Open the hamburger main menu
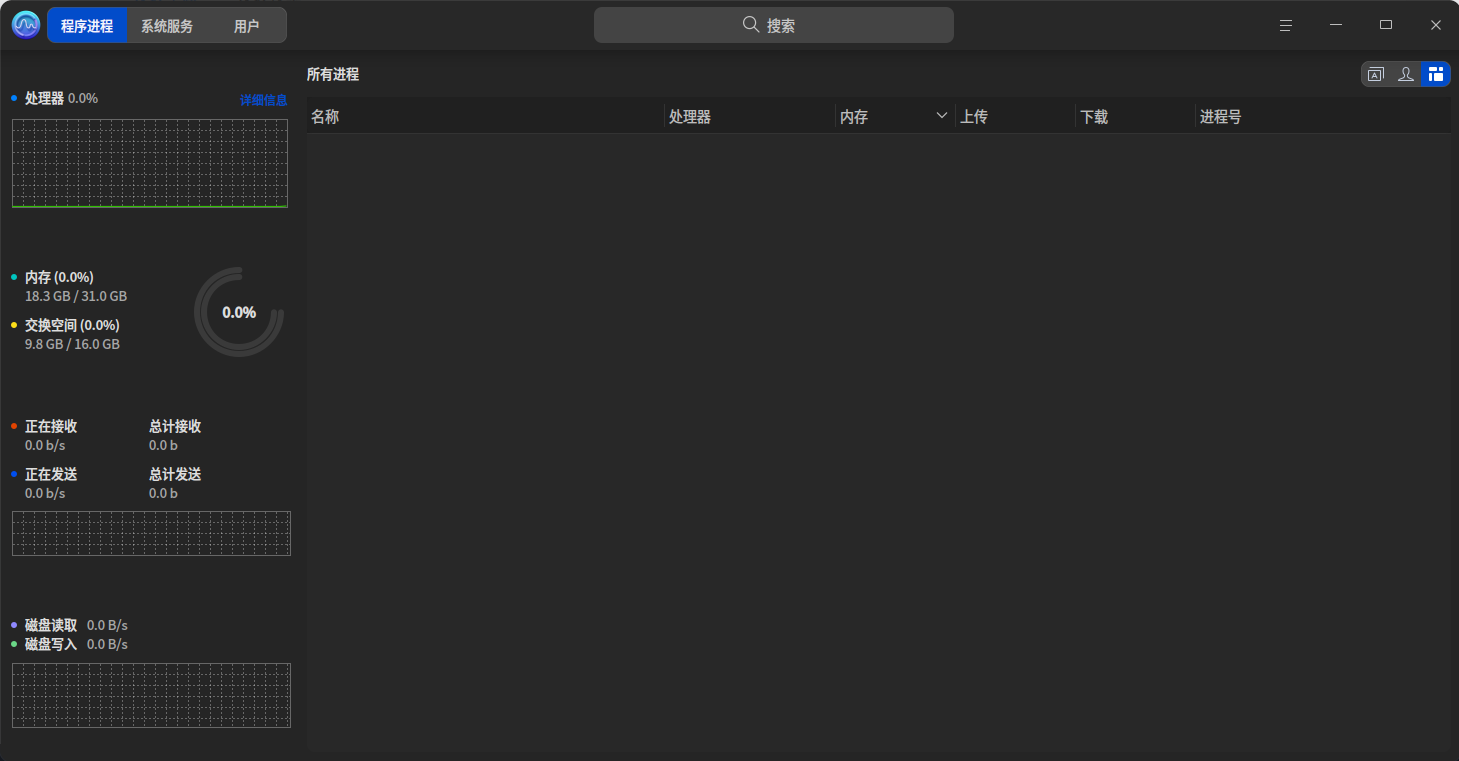 tap(1286, 25)
